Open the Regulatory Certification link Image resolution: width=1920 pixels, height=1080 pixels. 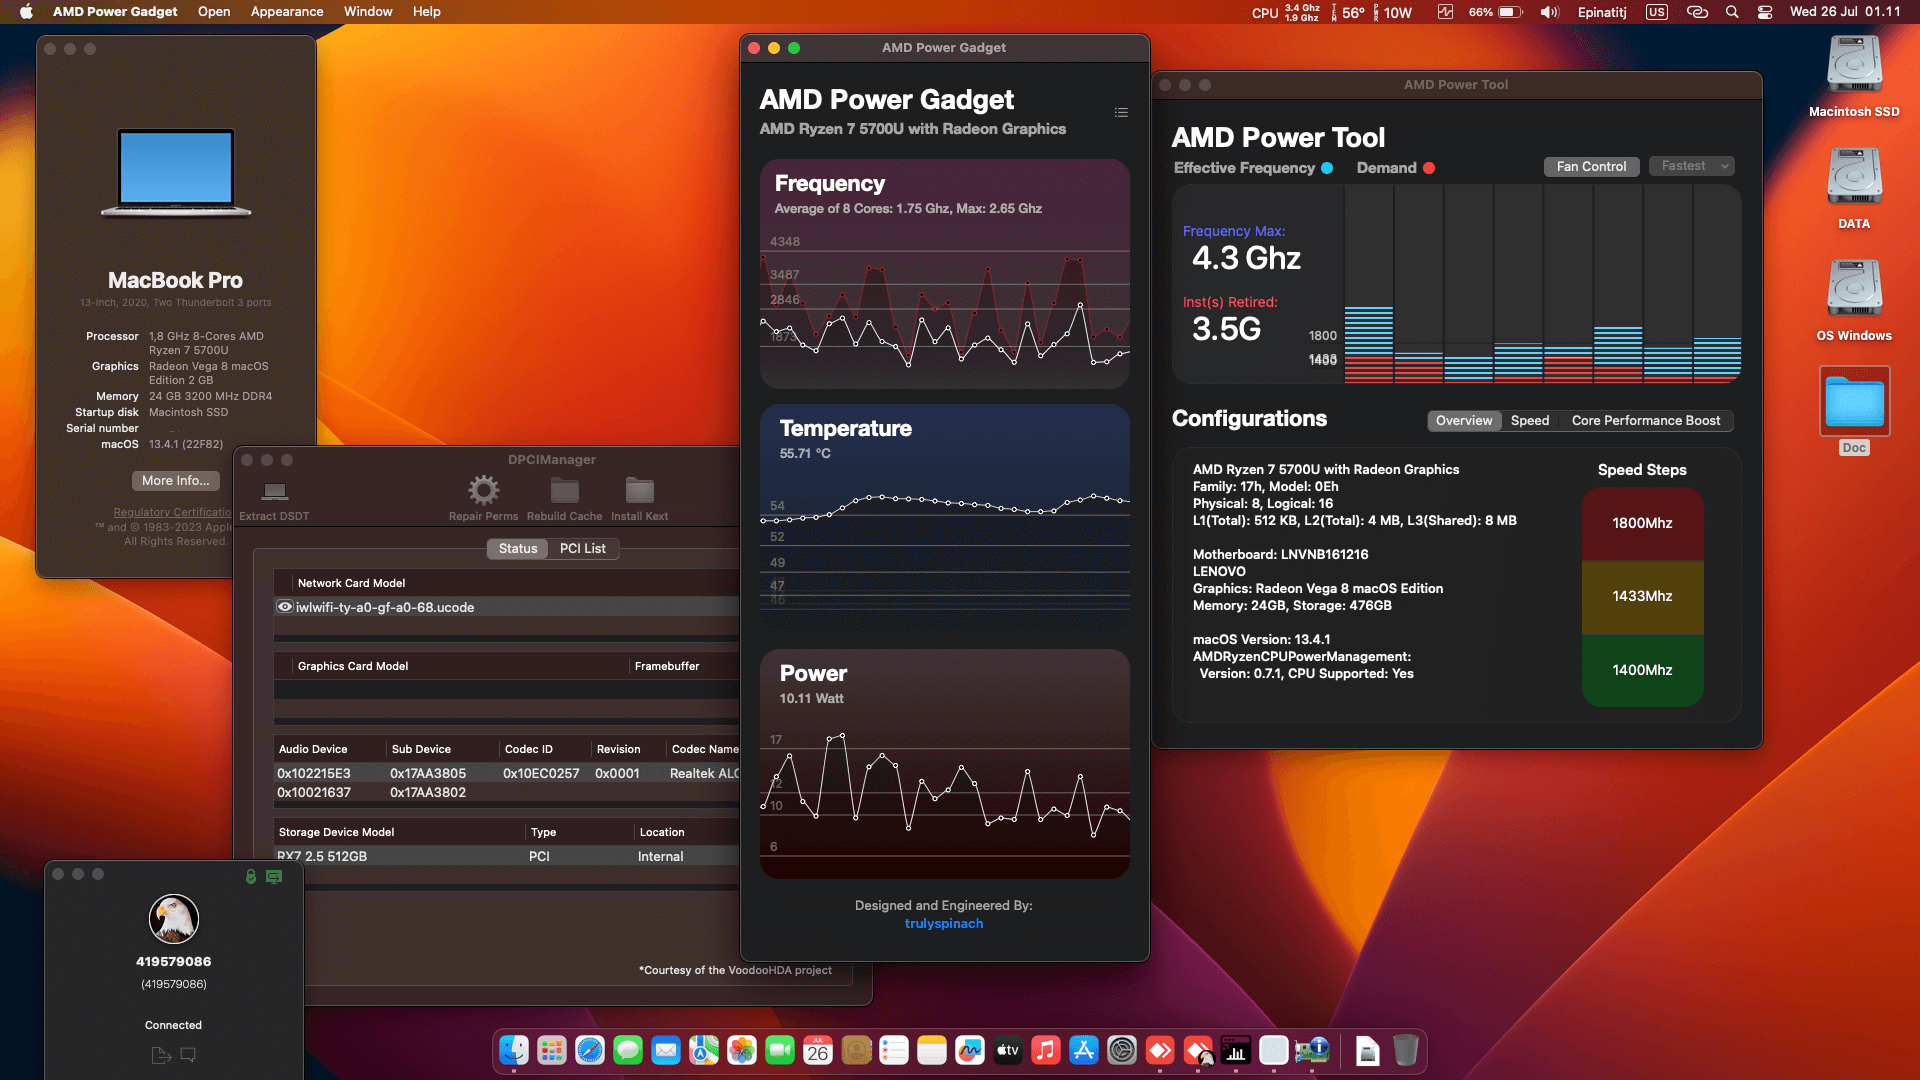pos(172,512)
